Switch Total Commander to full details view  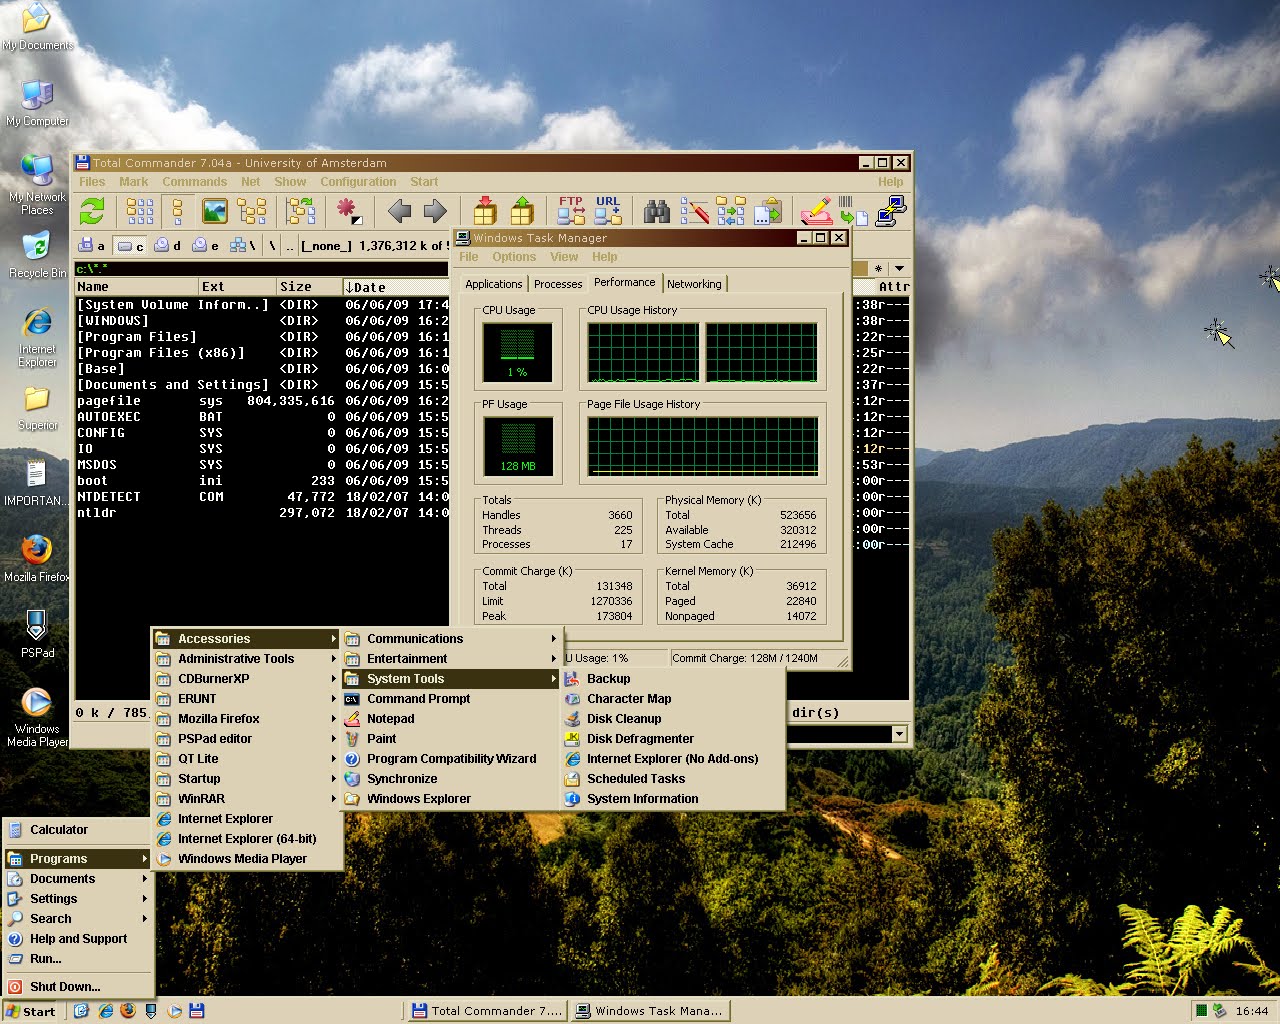click(x=178, y=211)
